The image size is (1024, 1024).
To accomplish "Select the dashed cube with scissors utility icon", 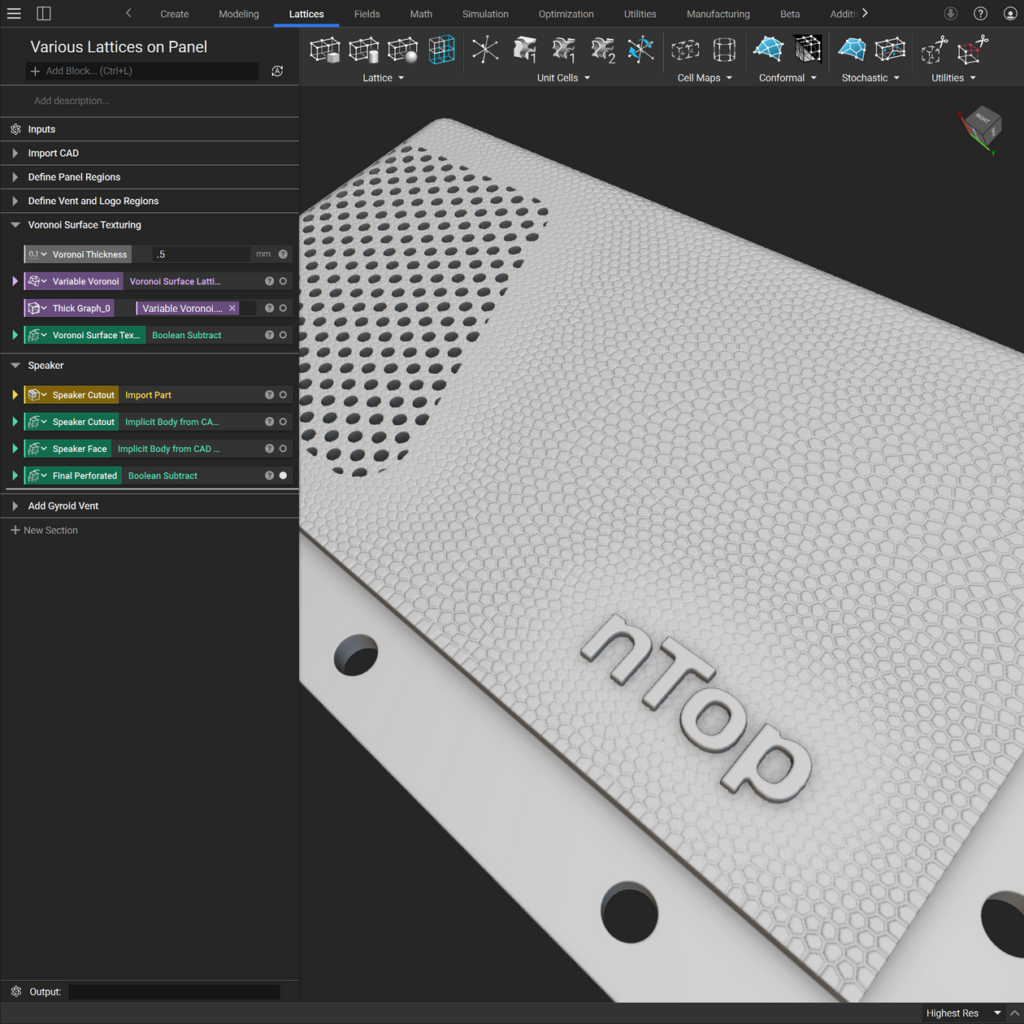I will (x=935, y=50).
